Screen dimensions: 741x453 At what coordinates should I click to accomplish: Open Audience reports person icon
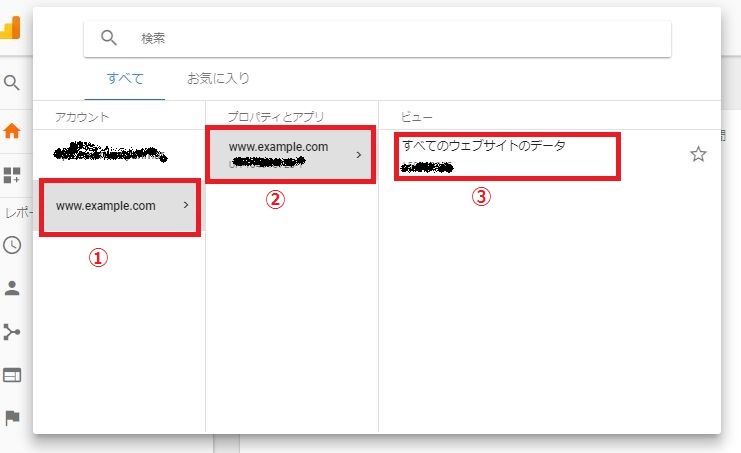point(12,288)
